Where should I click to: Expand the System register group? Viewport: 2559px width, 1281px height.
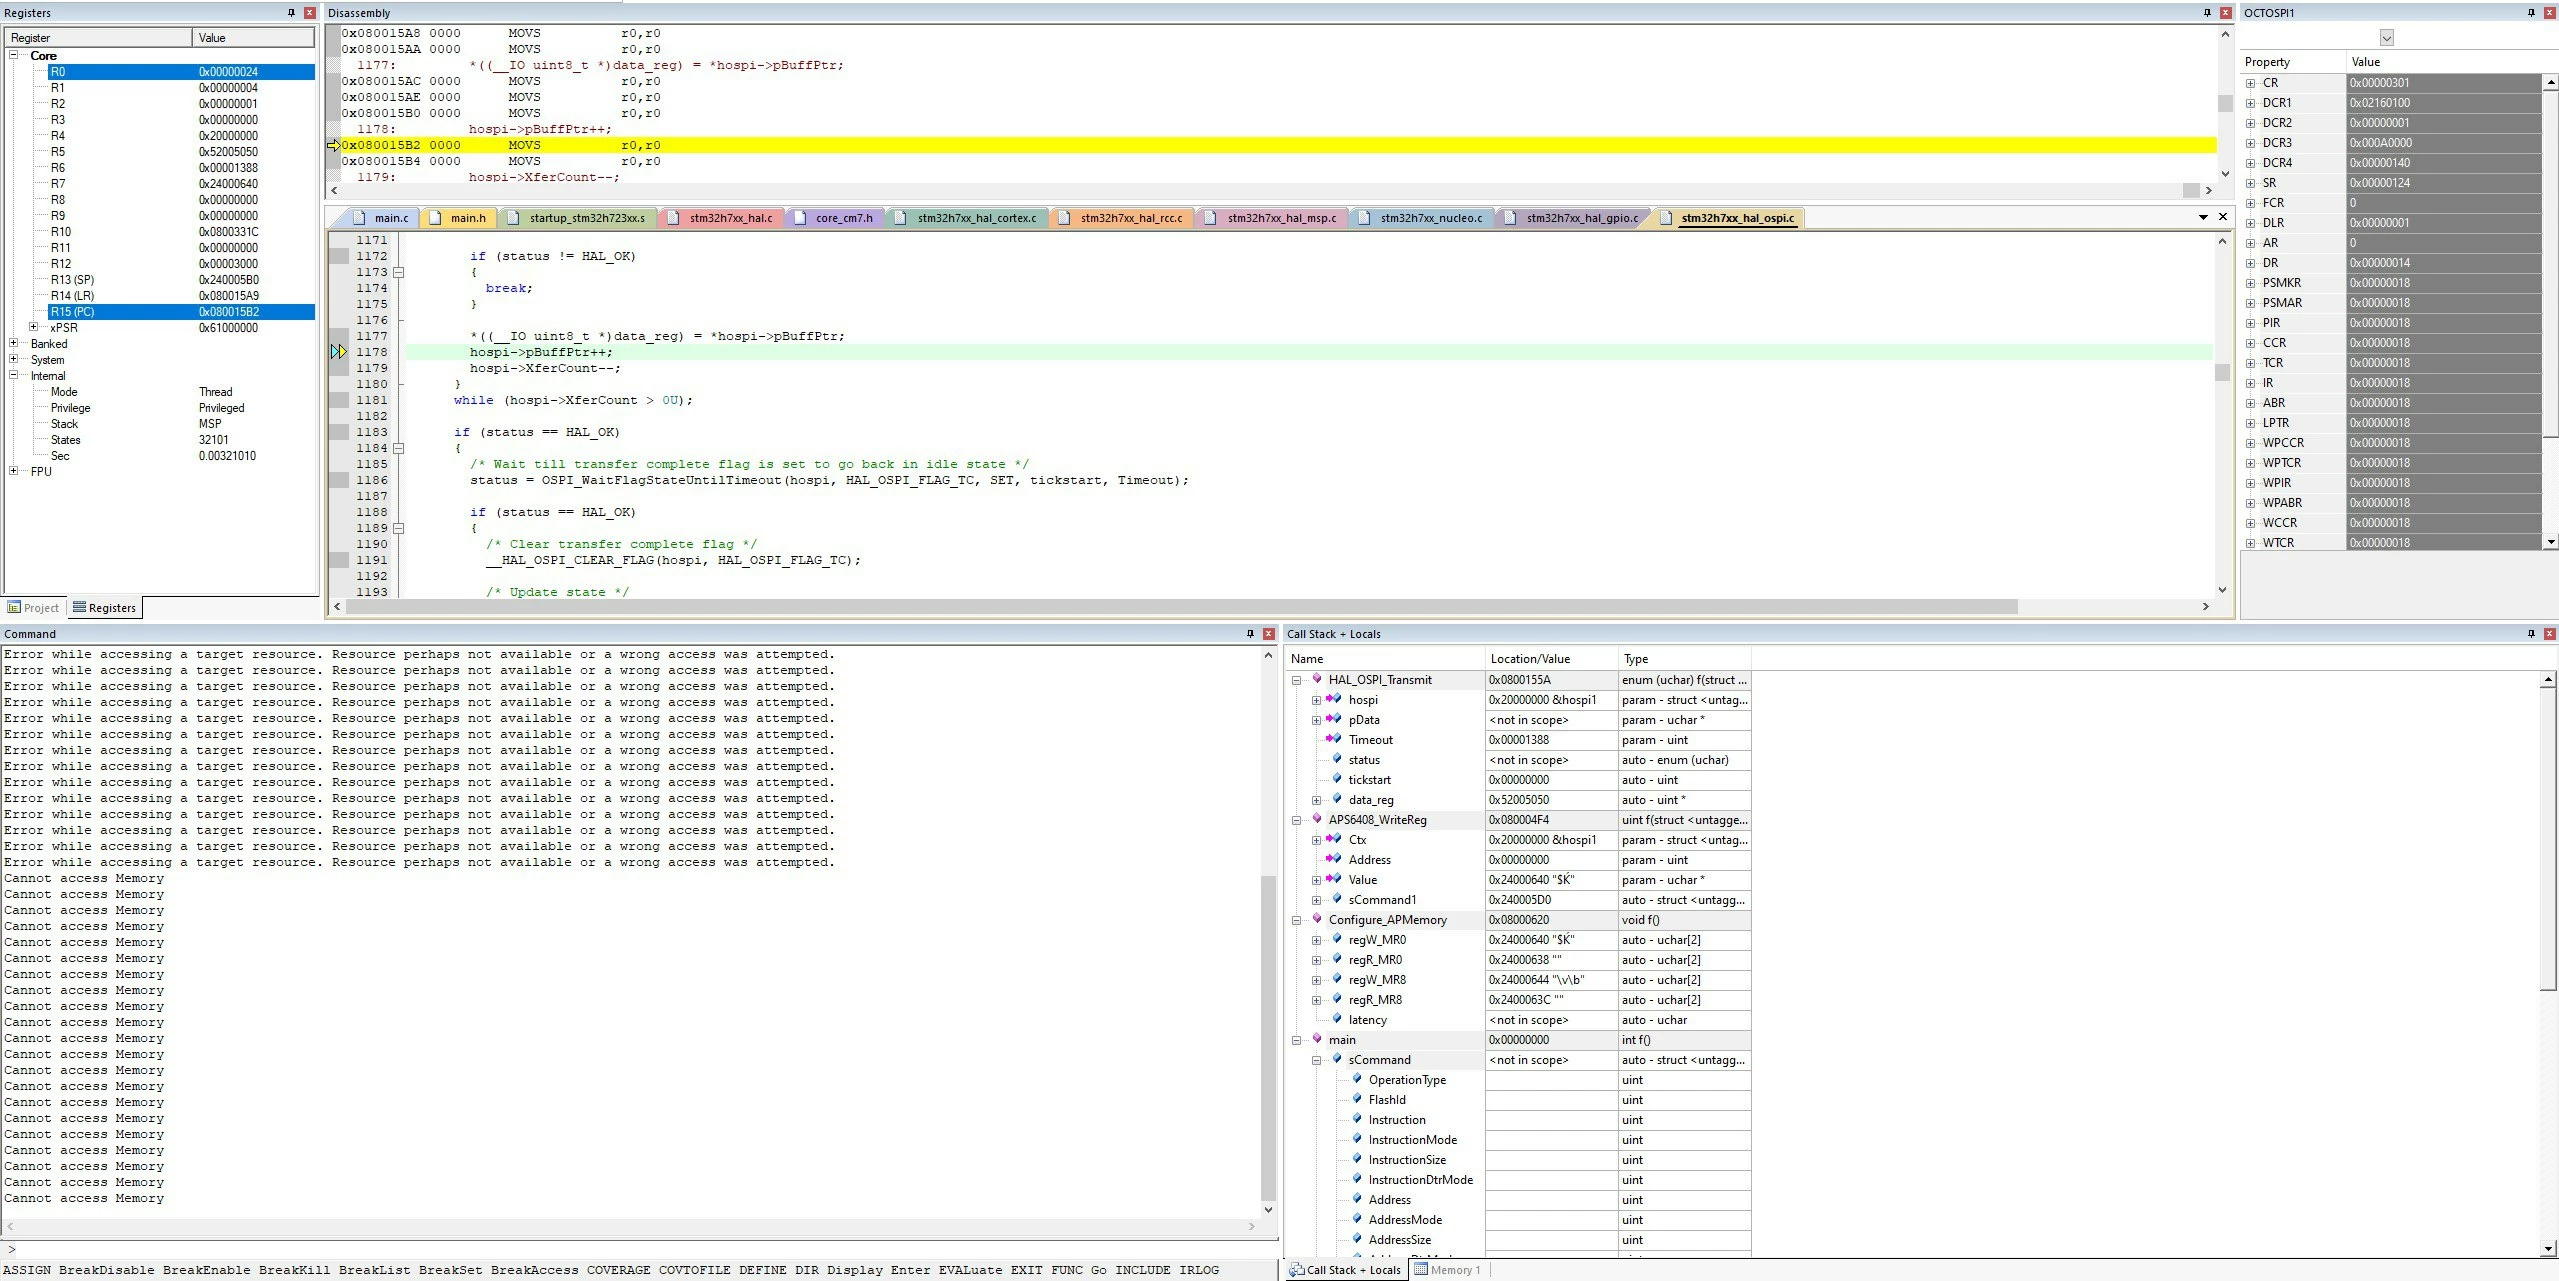pos(14,360)
